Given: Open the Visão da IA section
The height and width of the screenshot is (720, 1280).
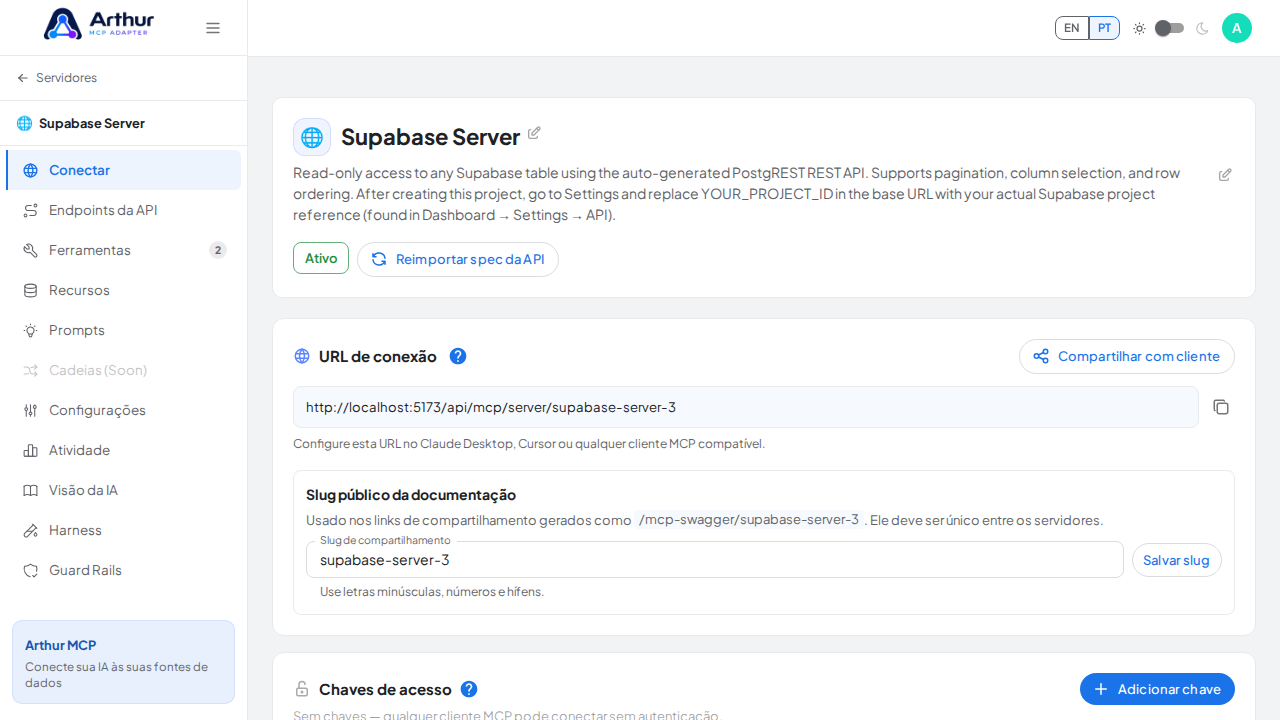Looking at the screenshot, I should click(x=124, y=490).
